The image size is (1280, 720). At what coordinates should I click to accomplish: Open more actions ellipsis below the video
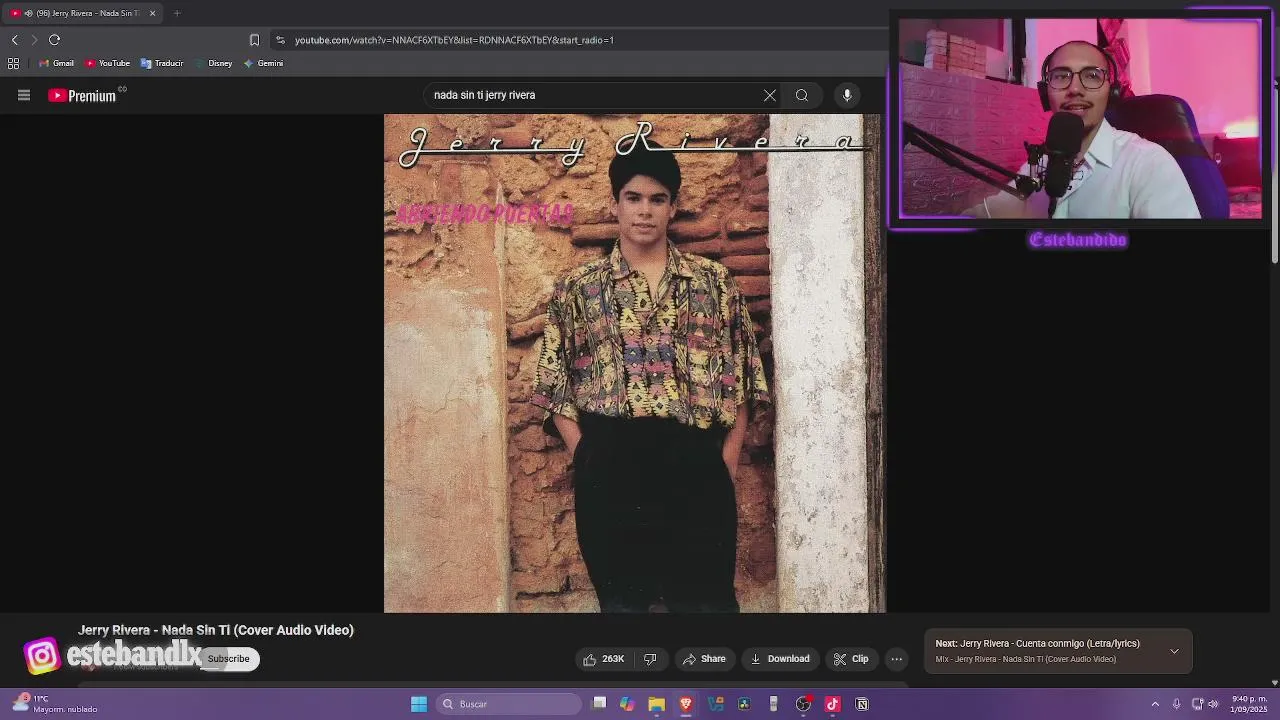tap(897, 659)
